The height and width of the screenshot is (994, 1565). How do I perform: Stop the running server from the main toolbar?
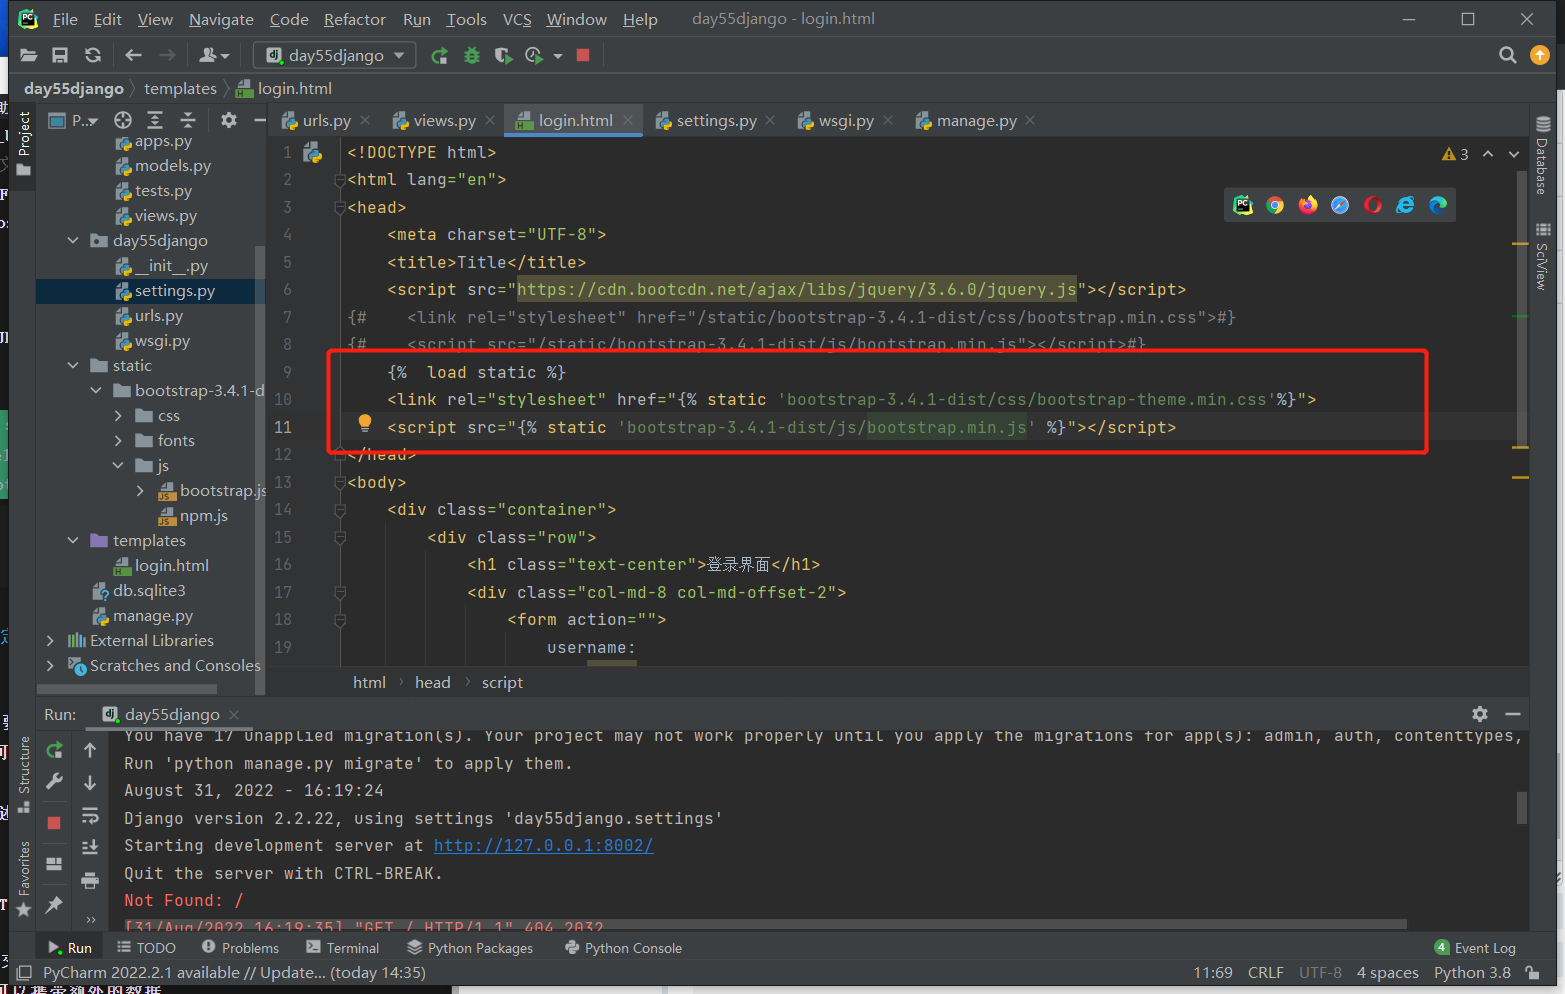(583, 55)
